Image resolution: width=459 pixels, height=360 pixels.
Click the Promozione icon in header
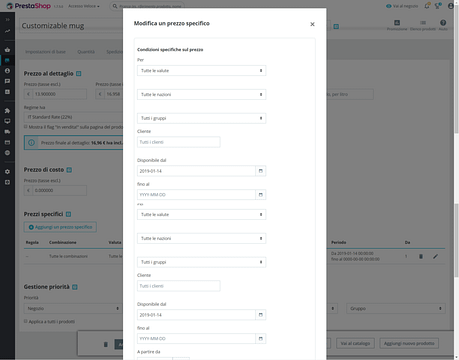click(397, 23)
